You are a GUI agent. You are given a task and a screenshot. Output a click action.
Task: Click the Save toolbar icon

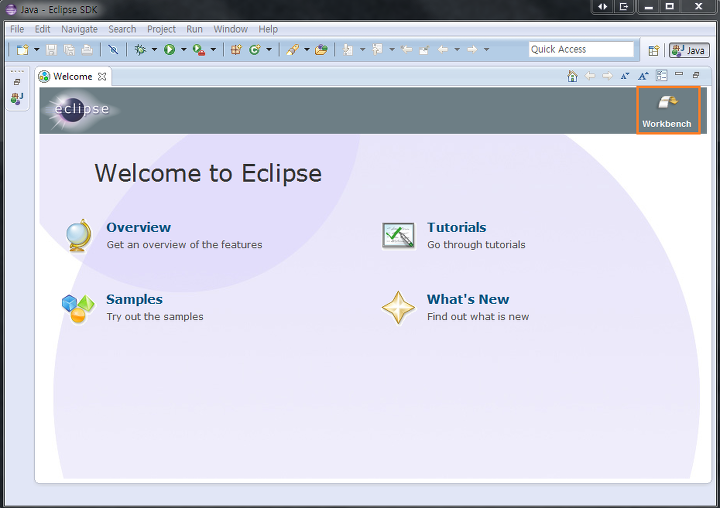coord(51,50)
